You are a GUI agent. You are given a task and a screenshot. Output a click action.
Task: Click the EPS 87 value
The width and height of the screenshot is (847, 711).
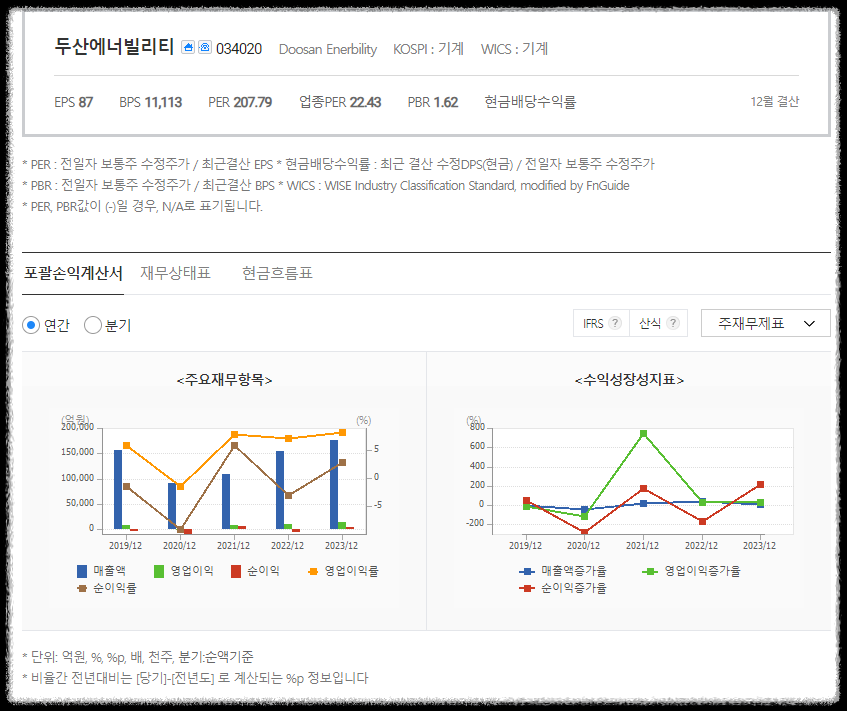tap(73, 102)
